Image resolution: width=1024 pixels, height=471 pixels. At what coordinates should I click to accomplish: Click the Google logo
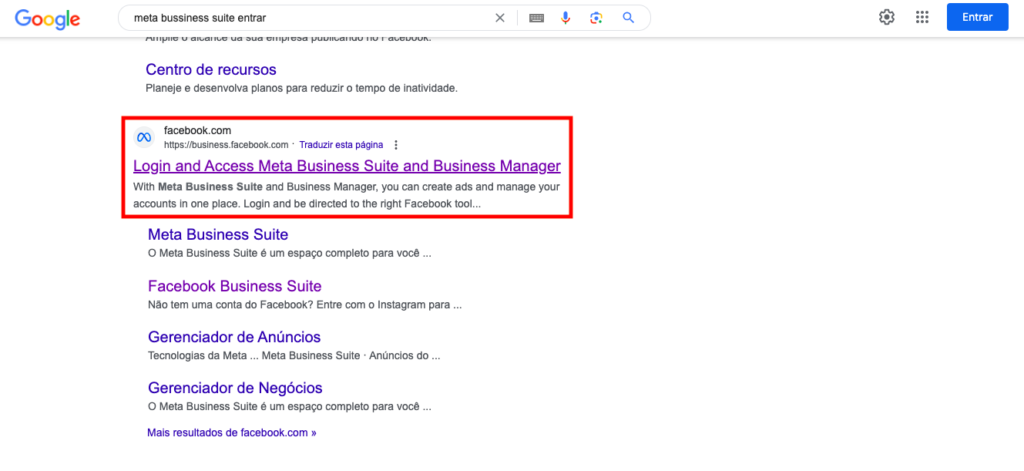point(48,18)
